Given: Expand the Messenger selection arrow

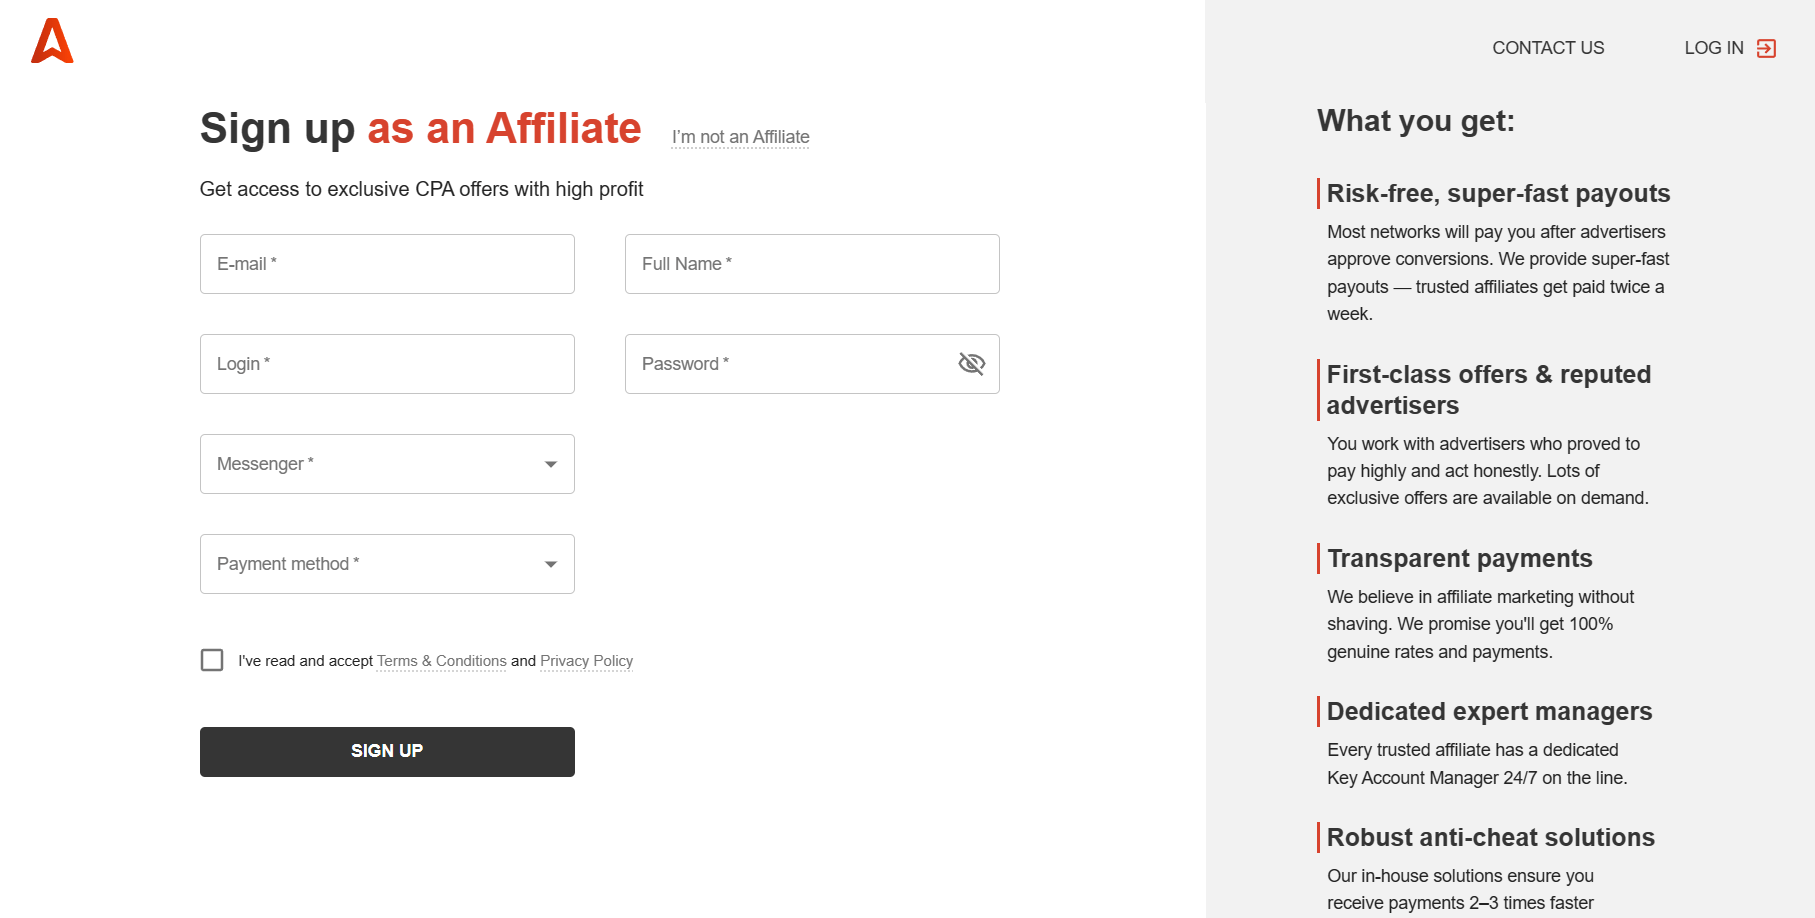Looking at the screenshot, I should 551,464.
